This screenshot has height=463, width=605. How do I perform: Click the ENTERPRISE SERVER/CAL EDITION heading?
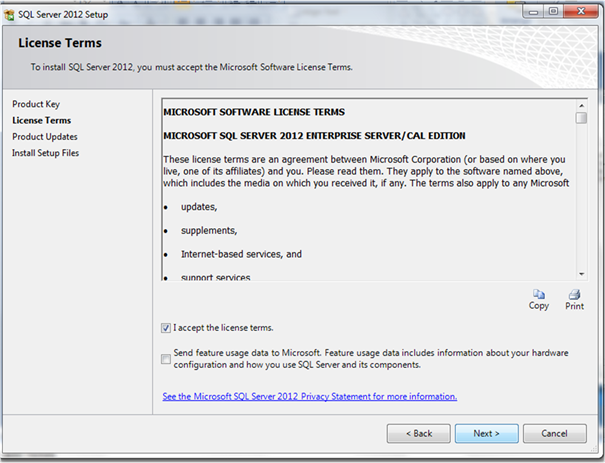(x=314, y=136)
